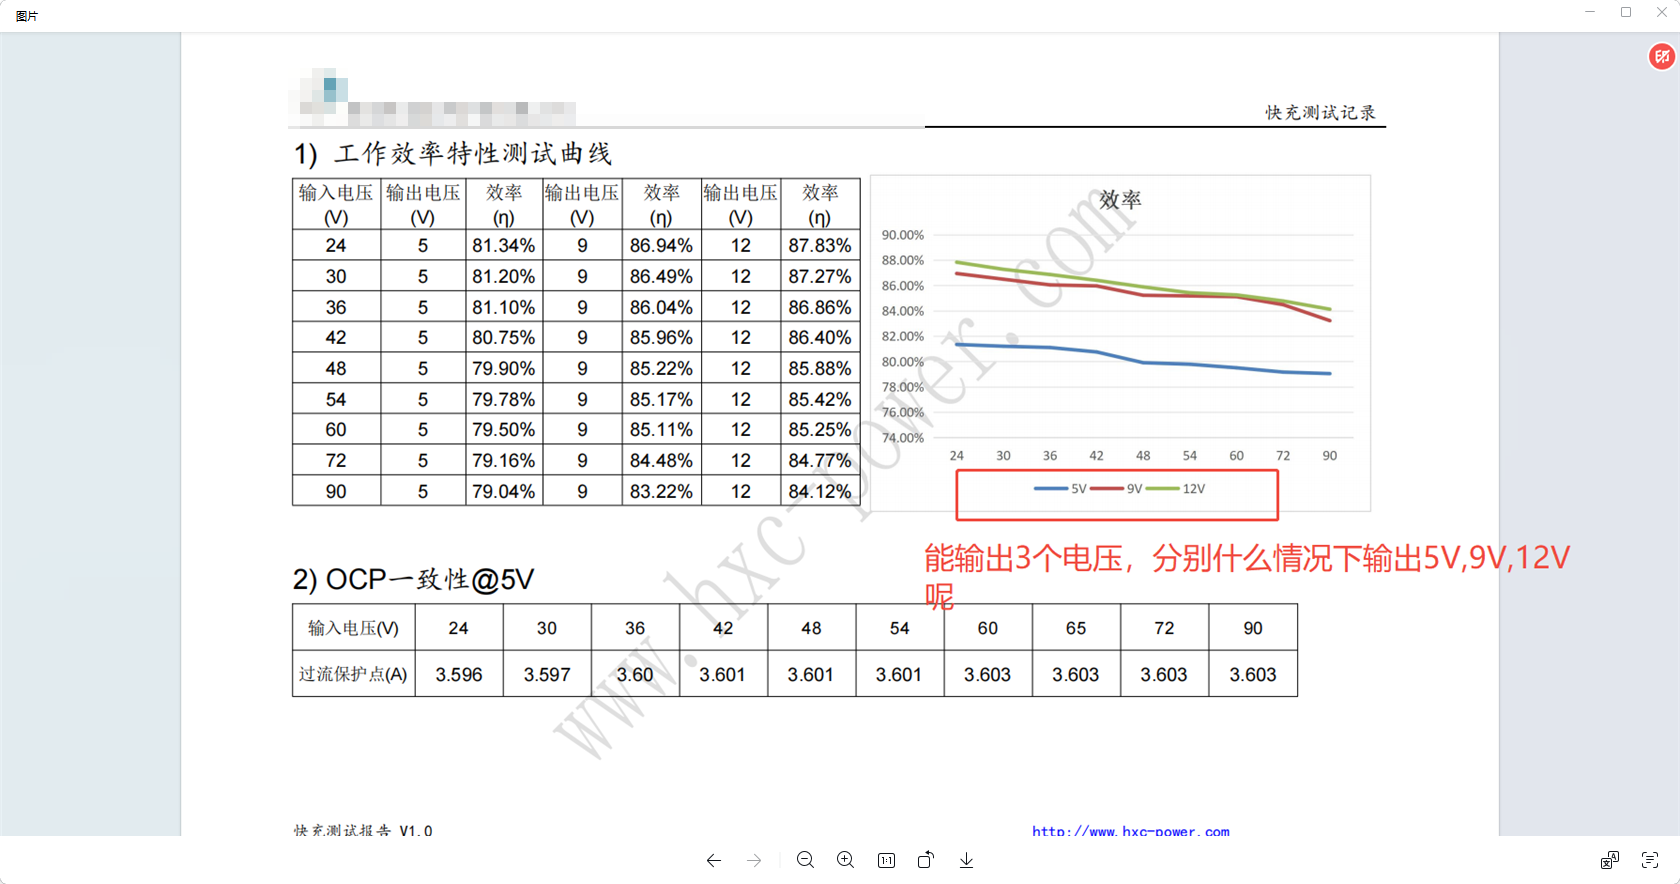The width and height of the screenshot is (1680, 884).
Task: Click the 87.83% efficiency cell
Action: 820,245
